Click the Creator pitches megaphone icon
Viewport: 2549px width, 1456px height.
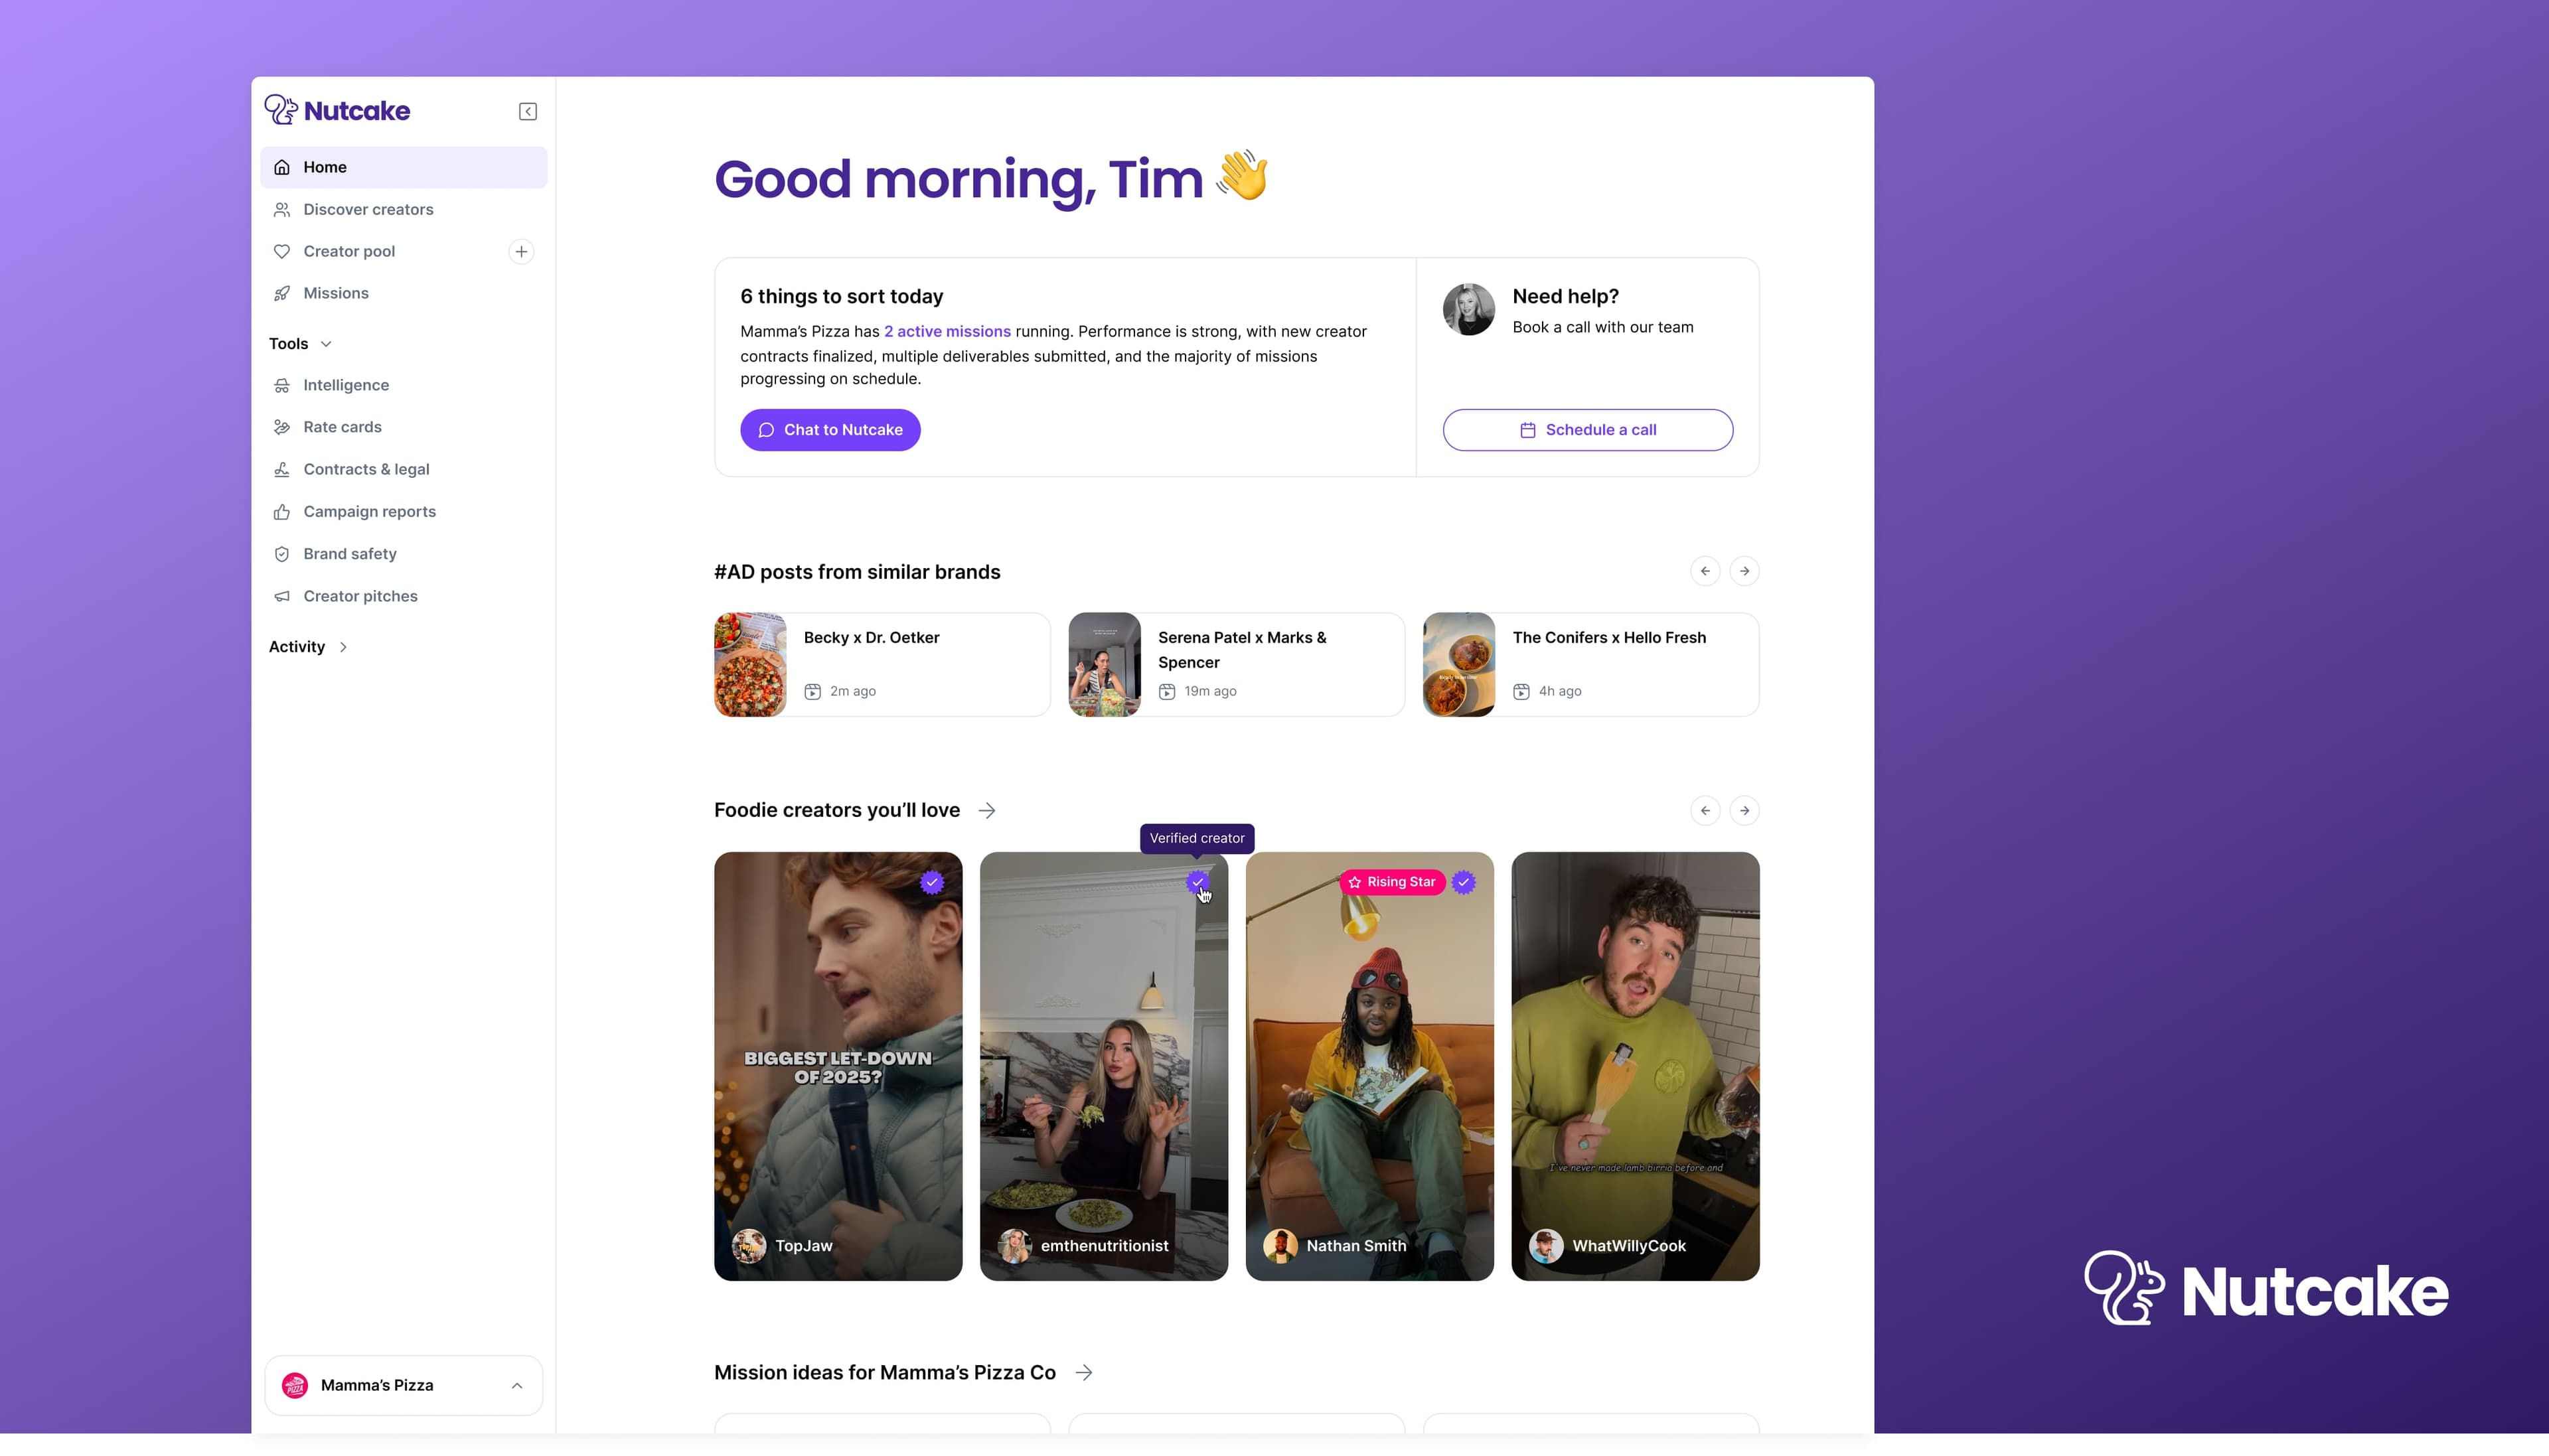click(x=282, y=596)
